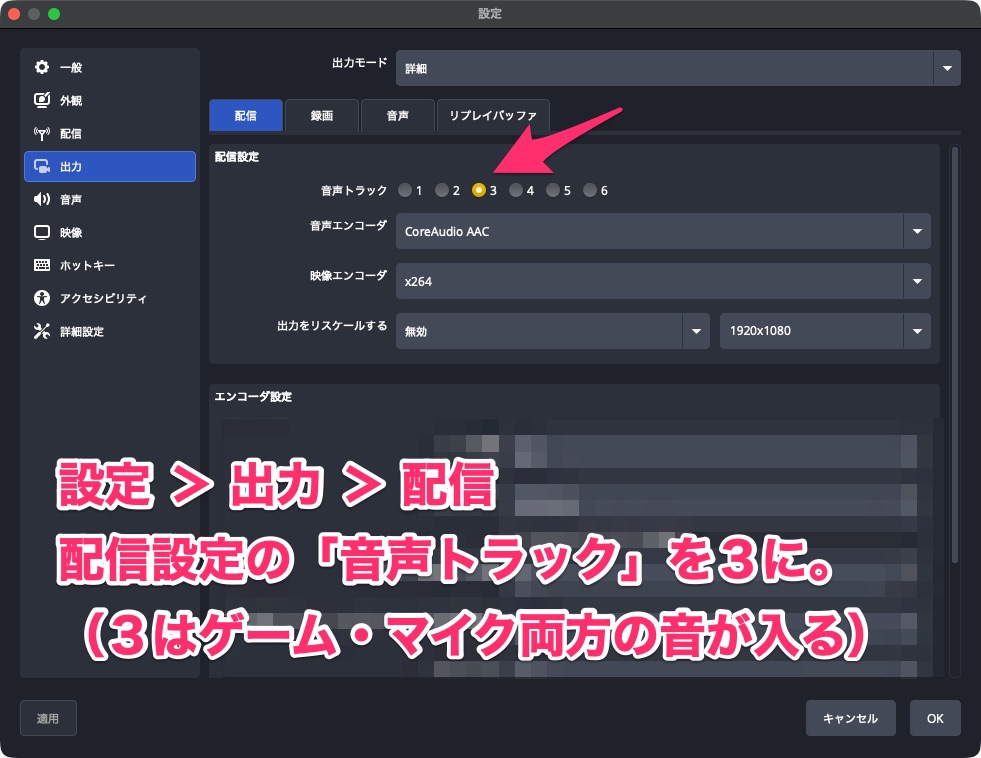Click the vertical scrollbar in output settings
This screenshot has height=758, width=981.
(x=954, y=350)
